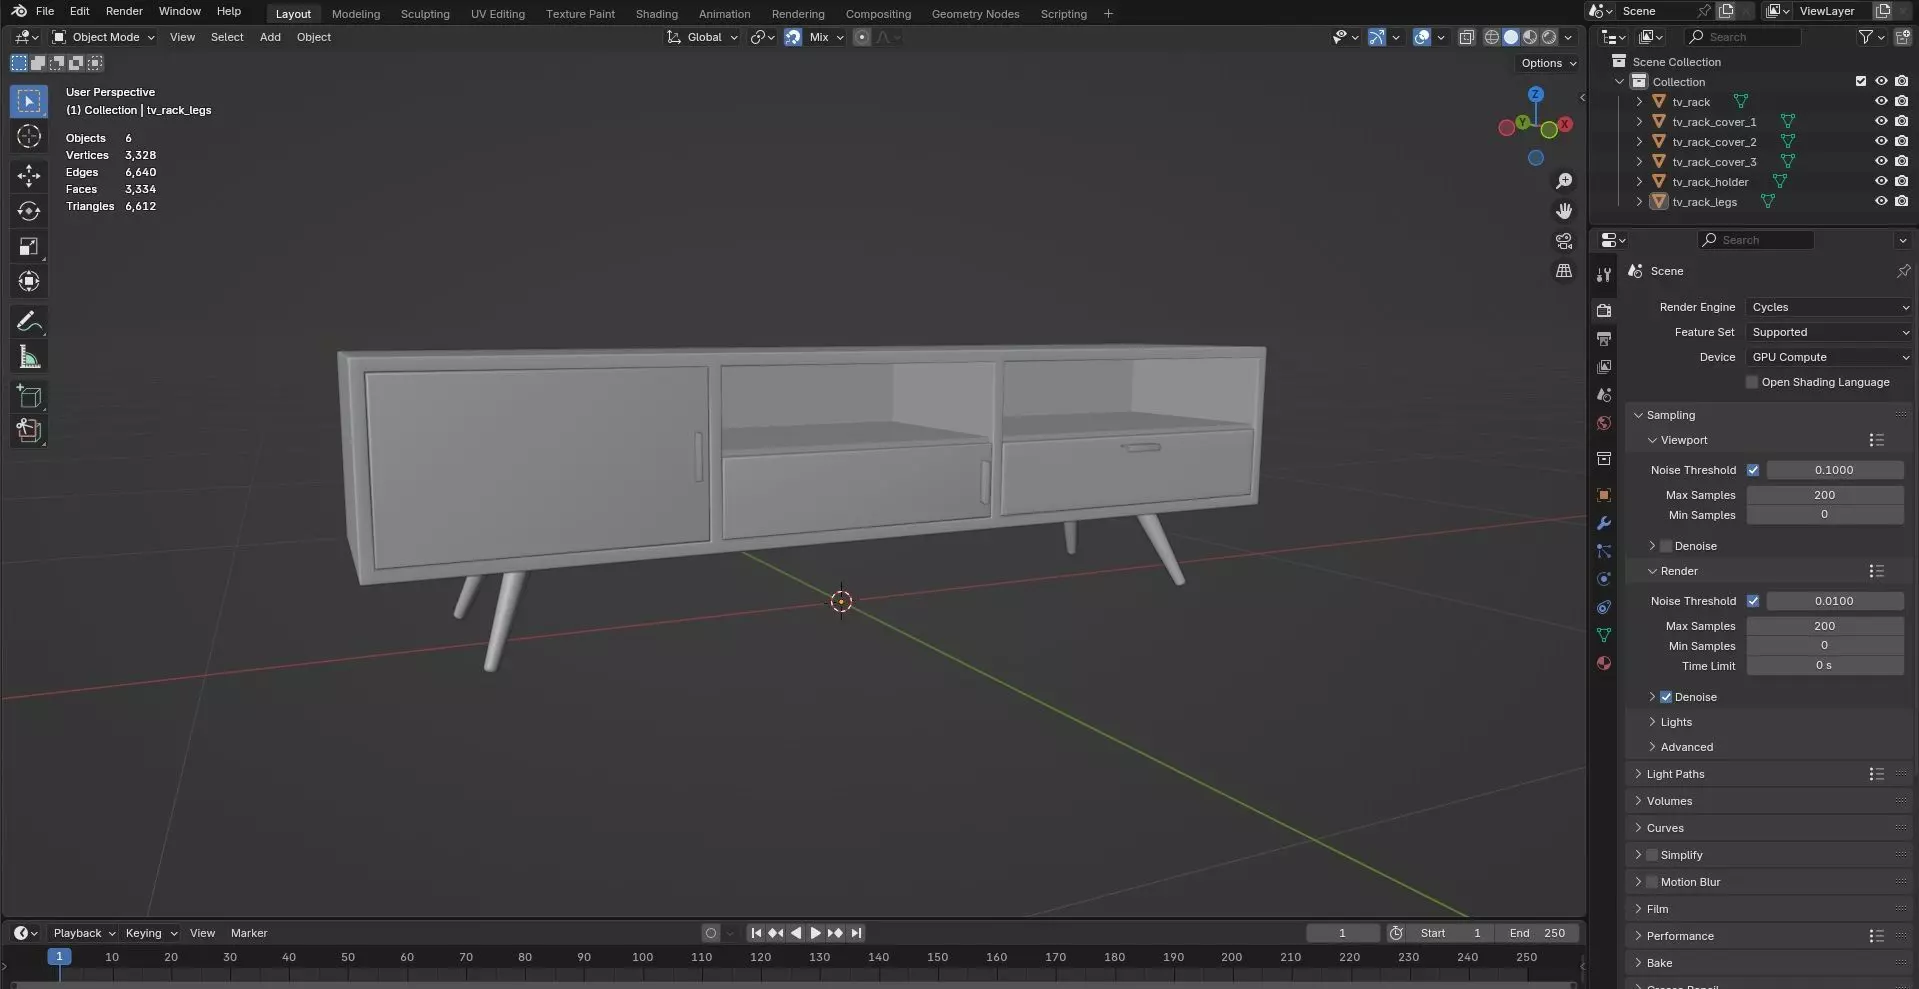Expand tv_rack_cover_2 in outliner

1639,141
